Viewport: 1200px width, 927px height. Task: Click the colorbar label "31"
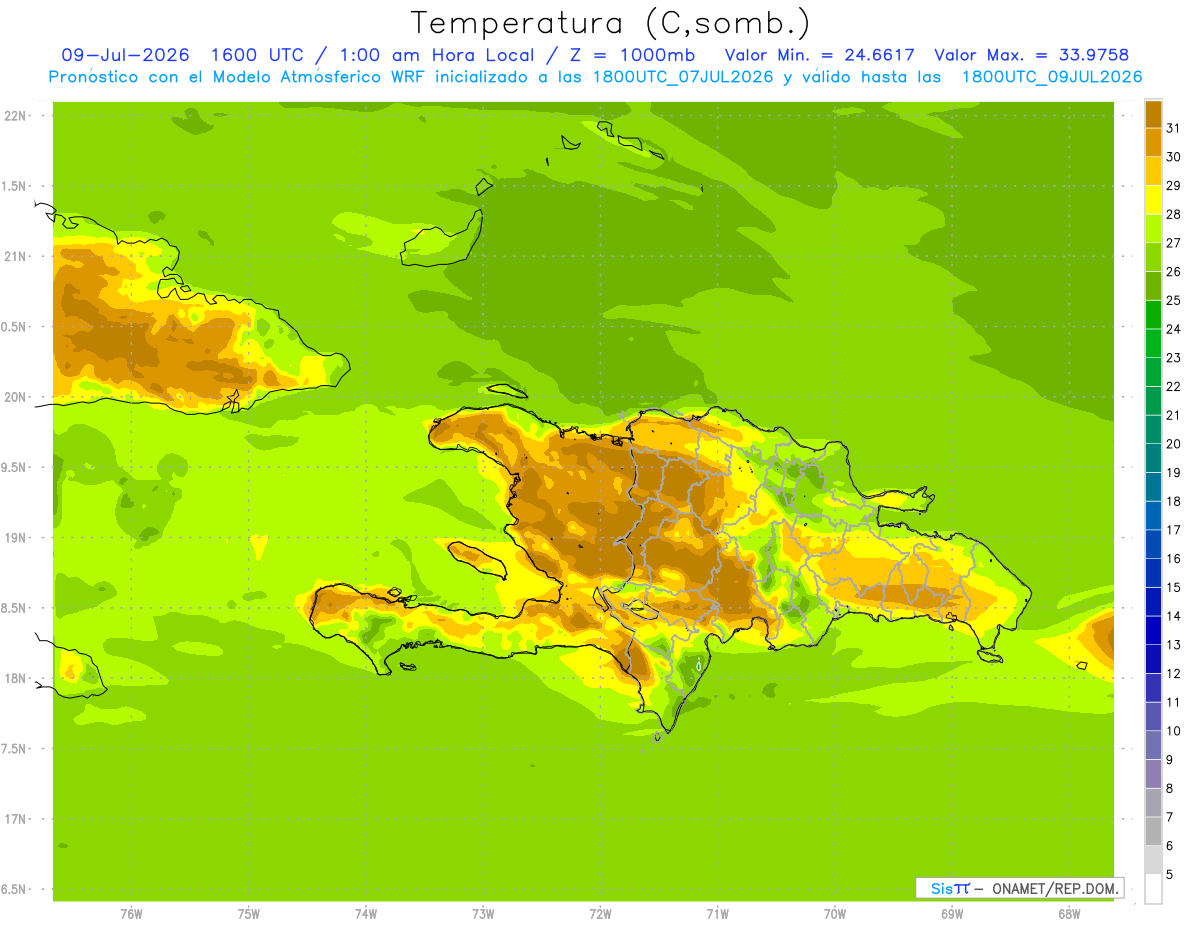click(1173, 128)
